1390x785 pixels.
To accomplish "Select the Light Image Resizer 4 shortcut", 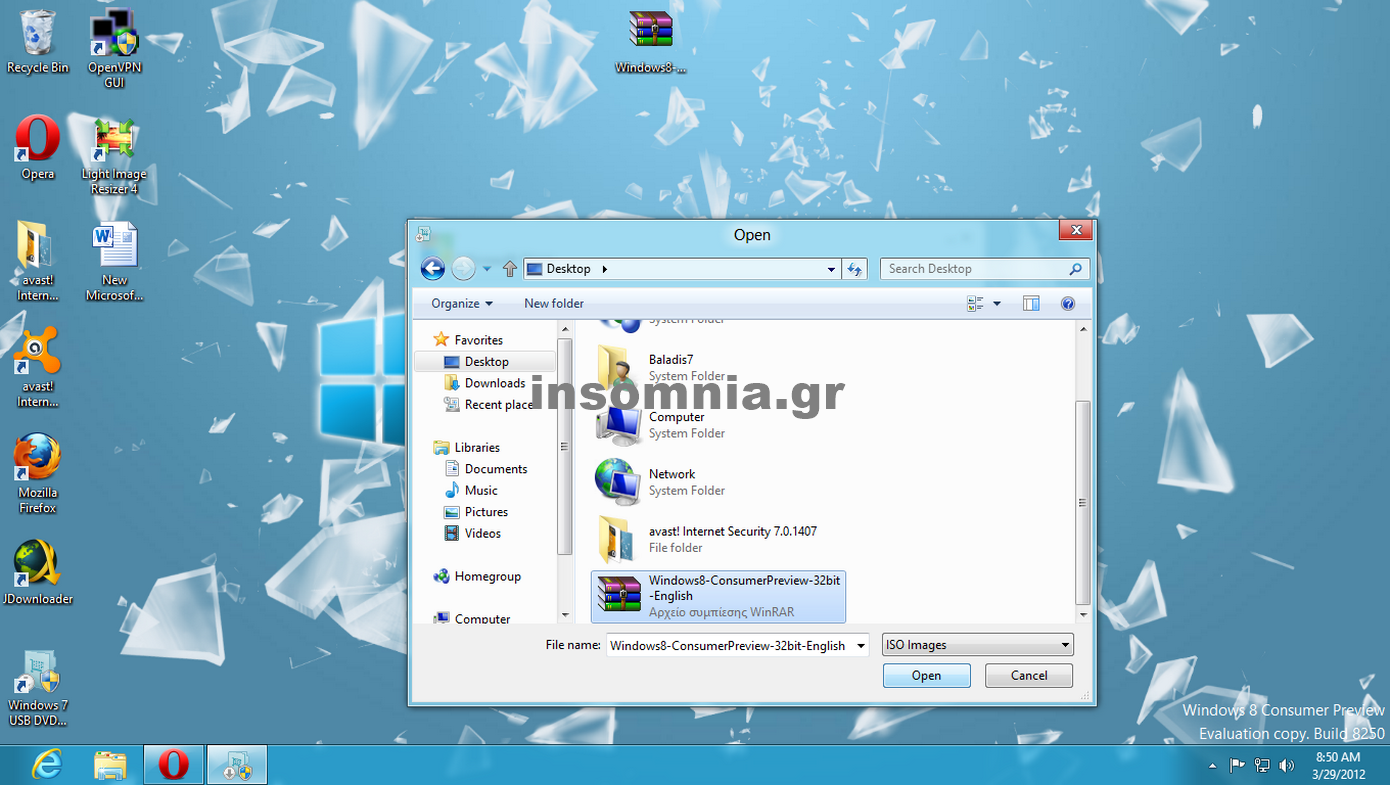I will point(114,155).
